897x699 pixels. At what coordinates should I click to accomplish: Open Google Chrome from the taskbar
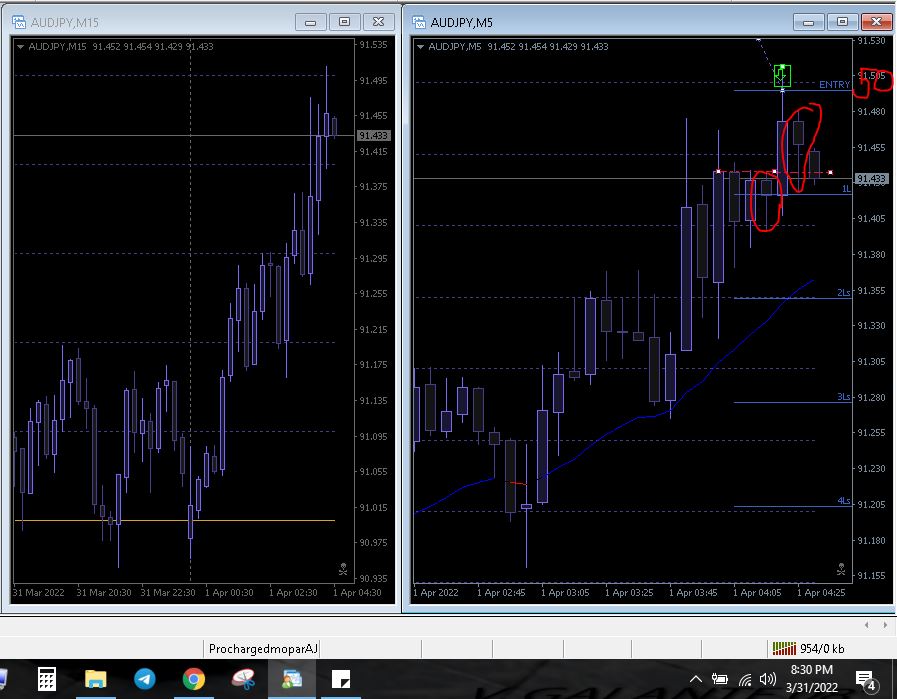click(x=194, y=679)
